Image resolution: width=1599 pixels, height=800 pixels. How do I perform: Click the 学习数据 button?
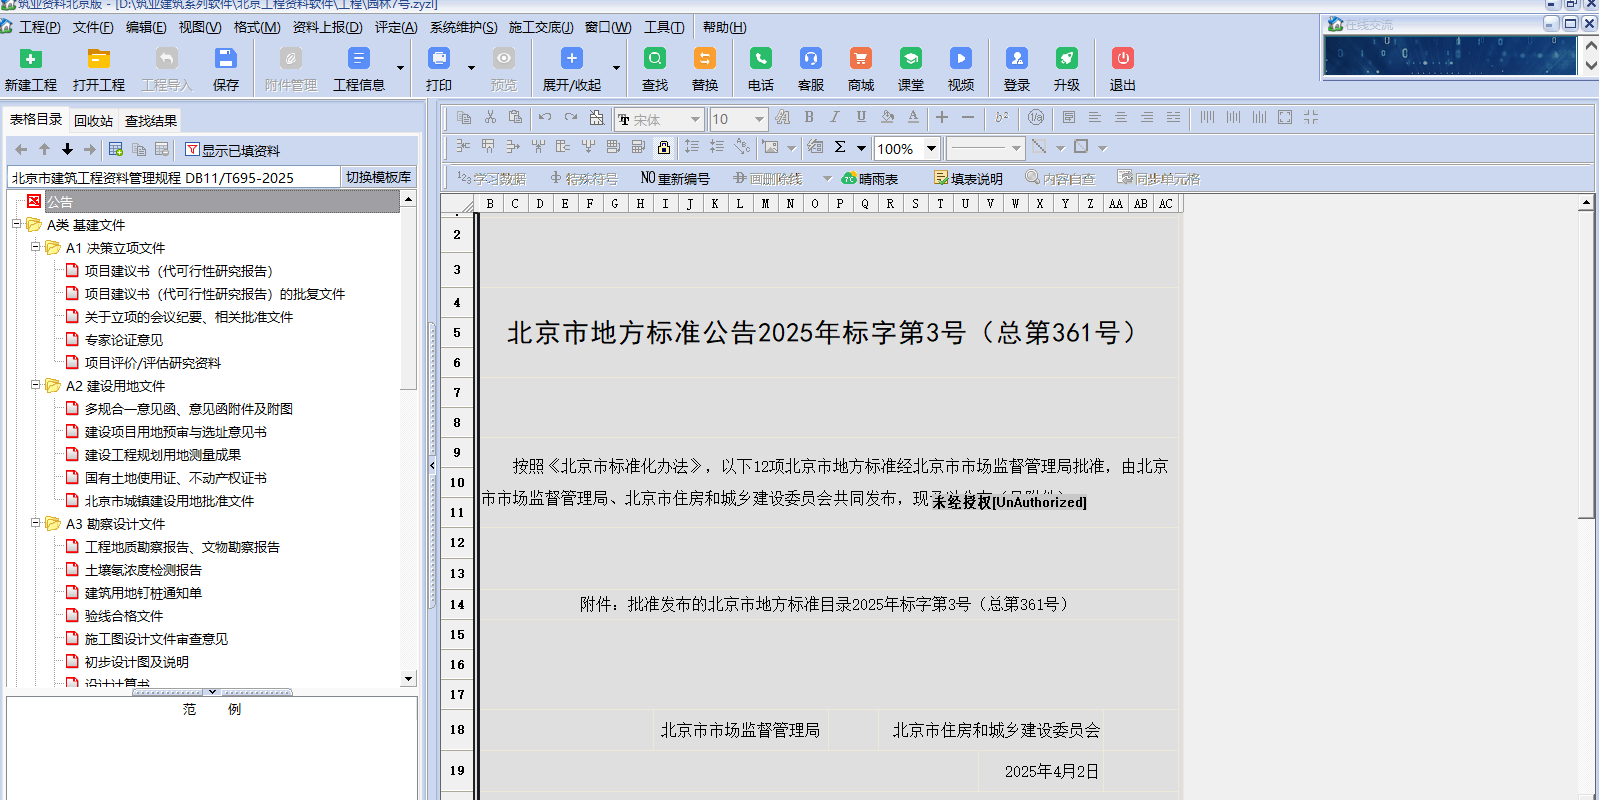click(x=491, y=179)
